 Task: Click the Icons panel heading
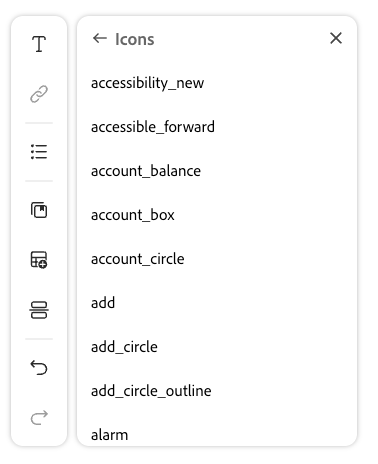pos(135,39)
